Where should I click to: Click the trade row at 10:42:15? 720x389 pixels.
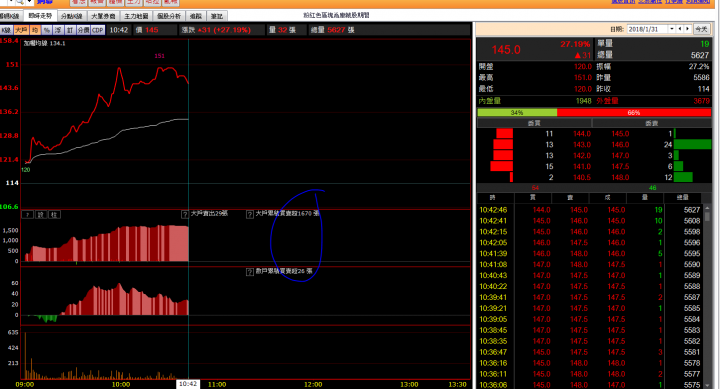click(590, 232)
